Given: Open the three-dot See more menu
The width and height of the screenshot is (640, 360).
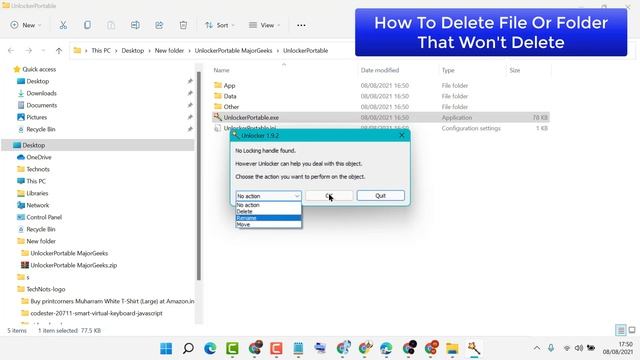Looking at the screenshot, I should click(x=301, y=25).
